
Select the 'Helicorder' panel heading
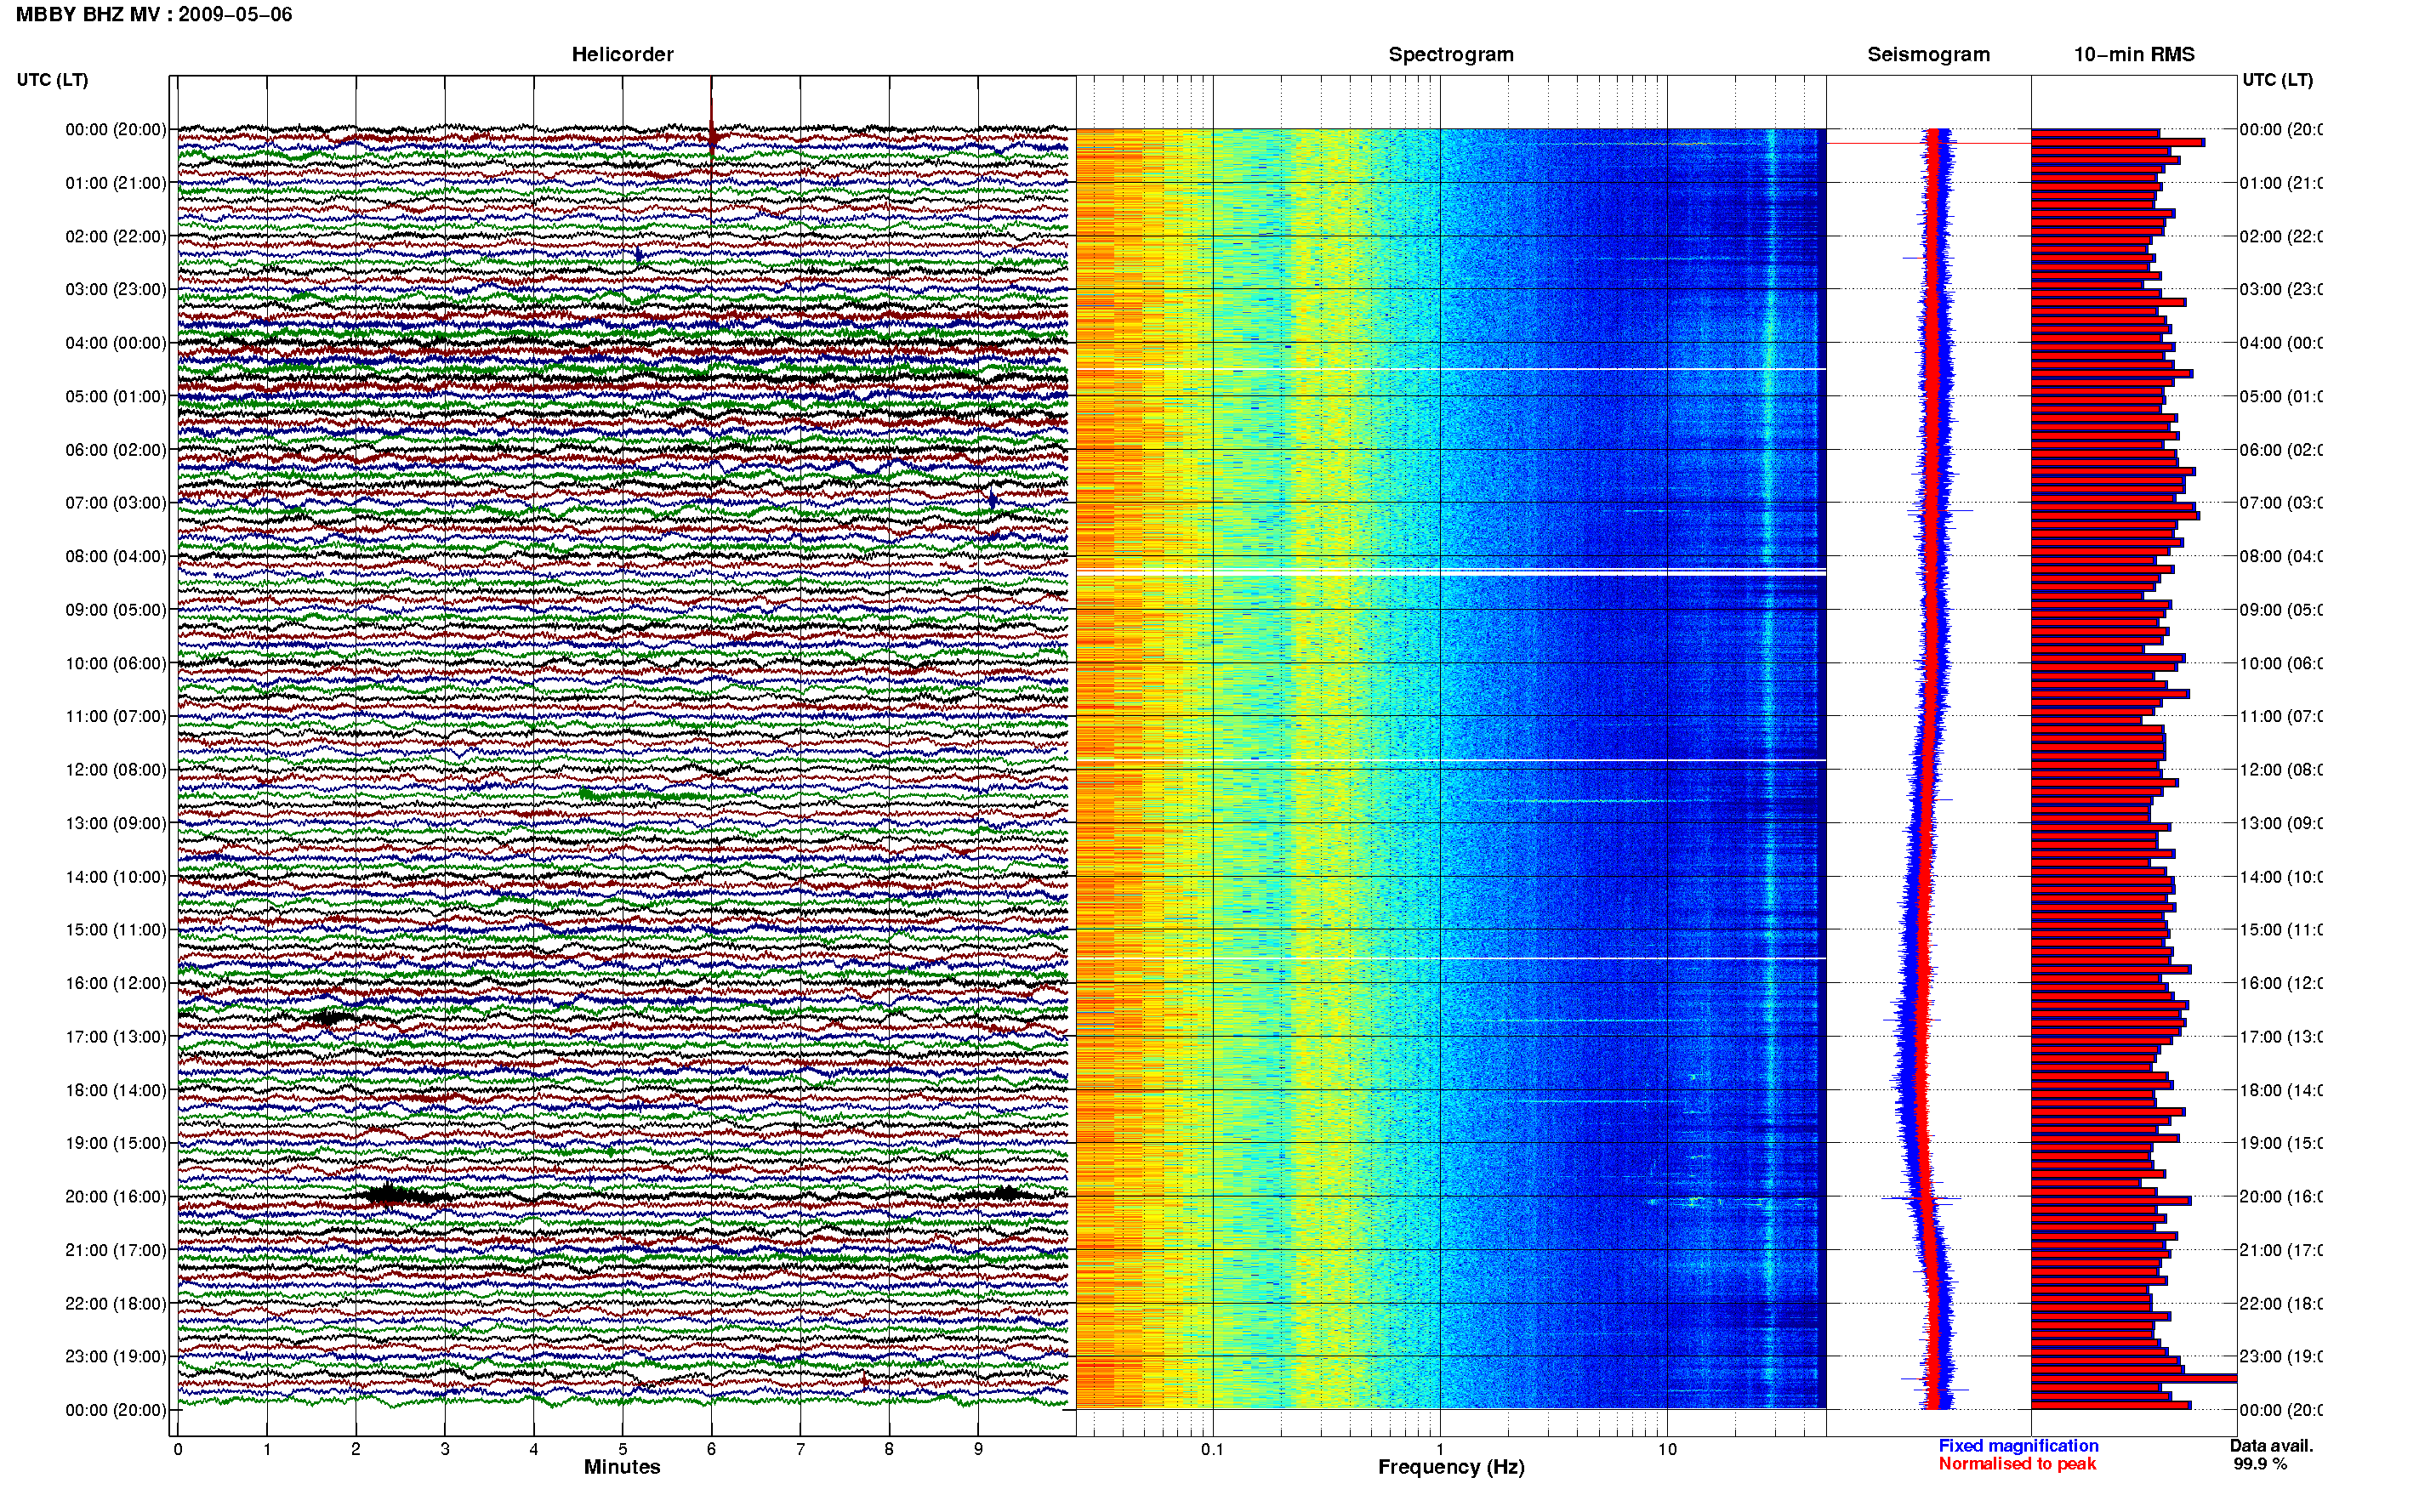click(622, 55)
